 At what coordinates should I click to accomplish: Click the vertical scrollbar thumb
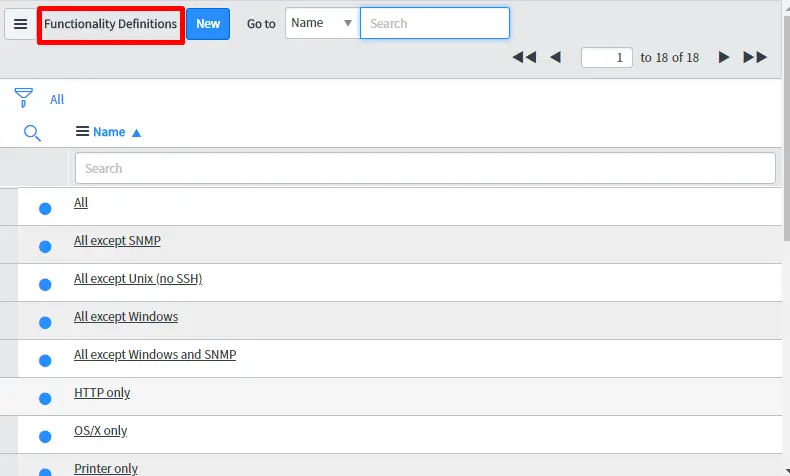pos(786,128)
